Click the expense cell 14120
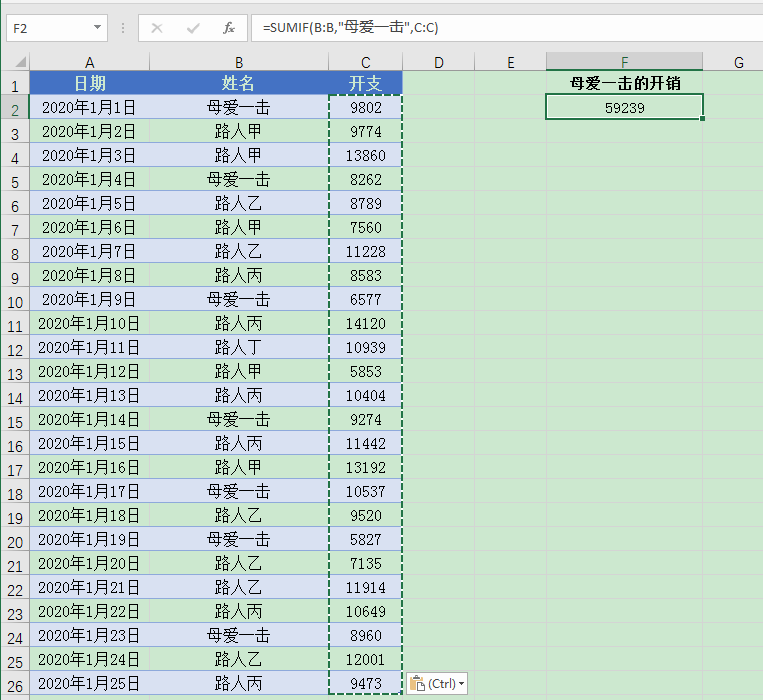763x700 pixels. [x=365, y=323]
